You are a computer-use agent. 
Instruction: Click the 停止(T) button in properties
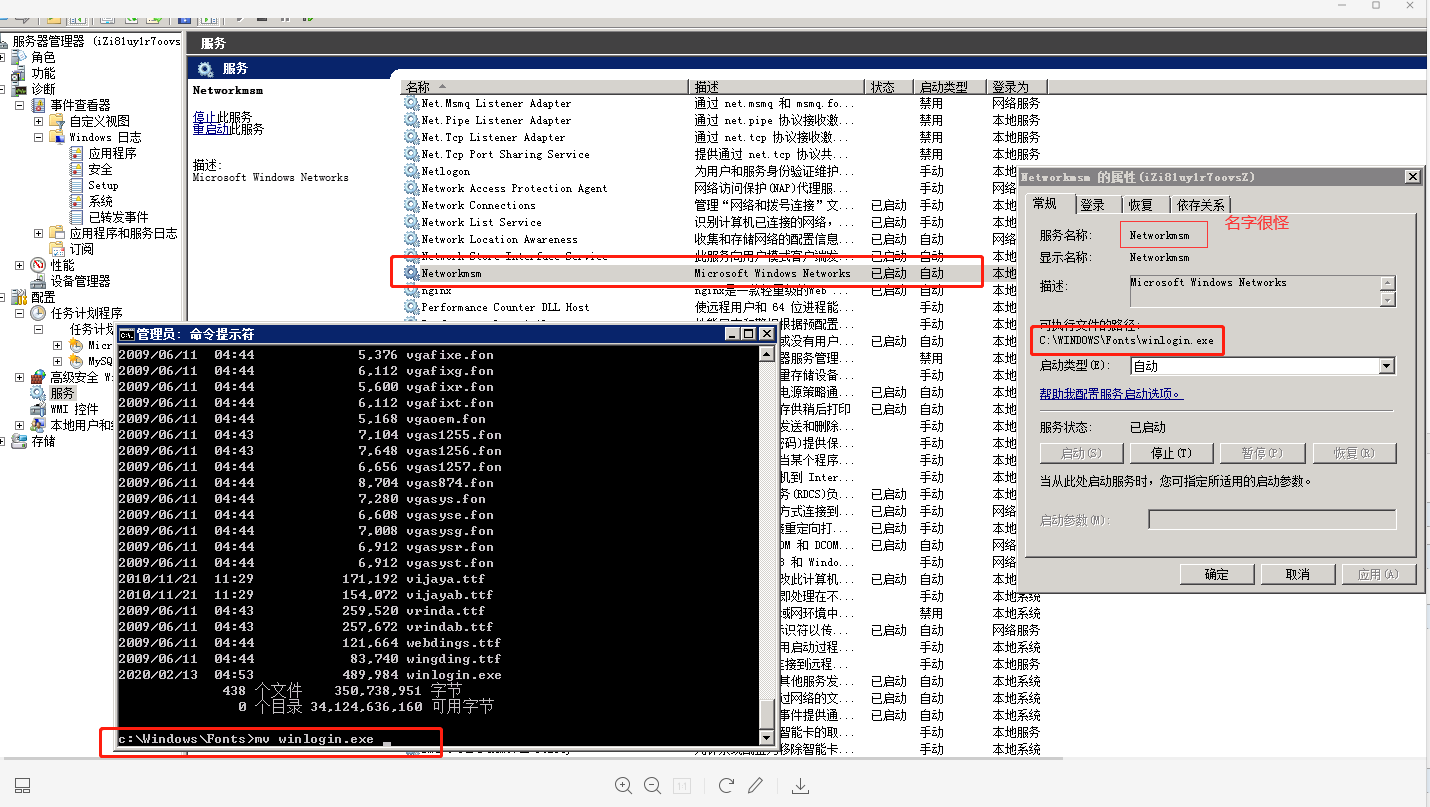click(1170, 453)
